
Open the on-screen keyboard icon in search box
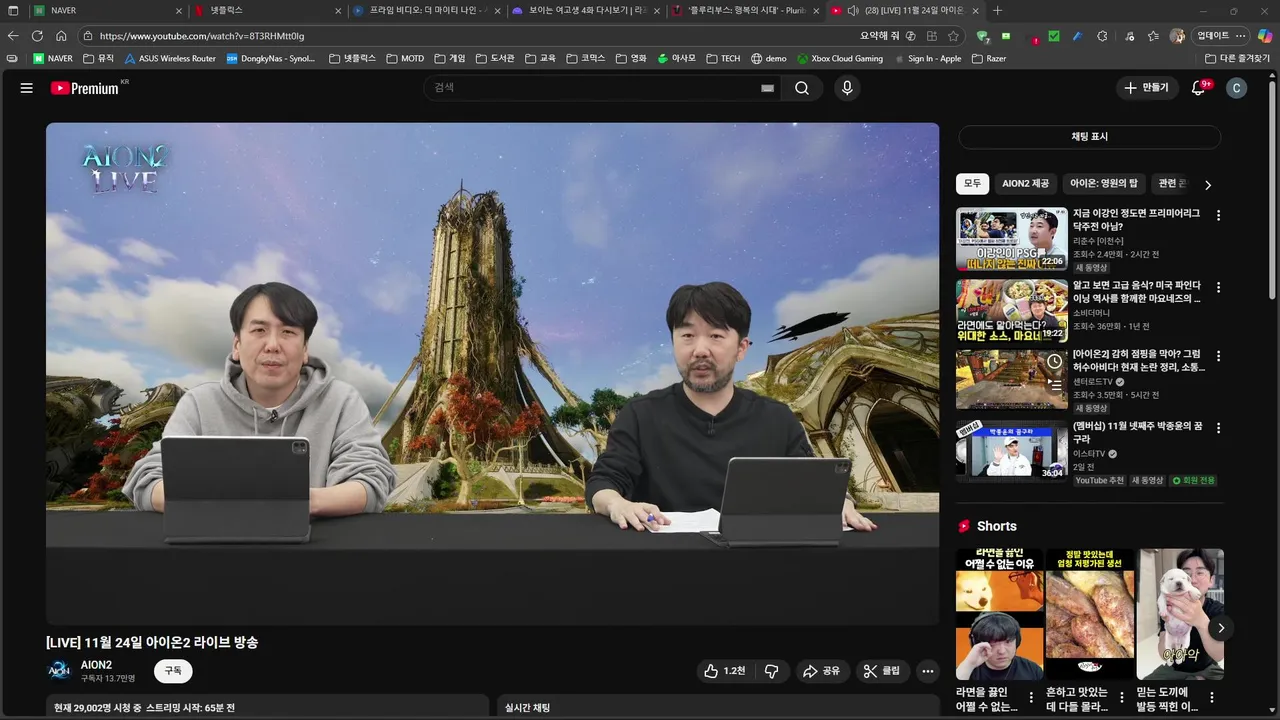767,88
